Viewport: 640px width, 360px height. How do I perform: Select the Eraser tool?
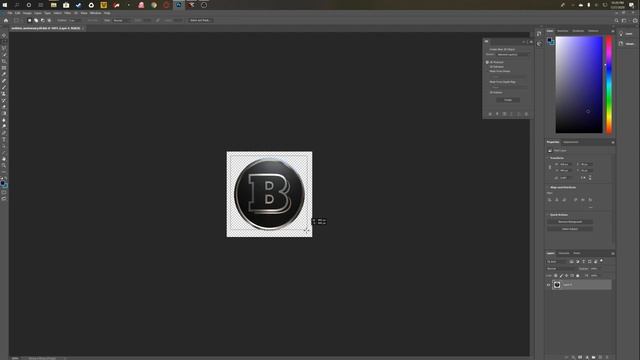(4, 107)
